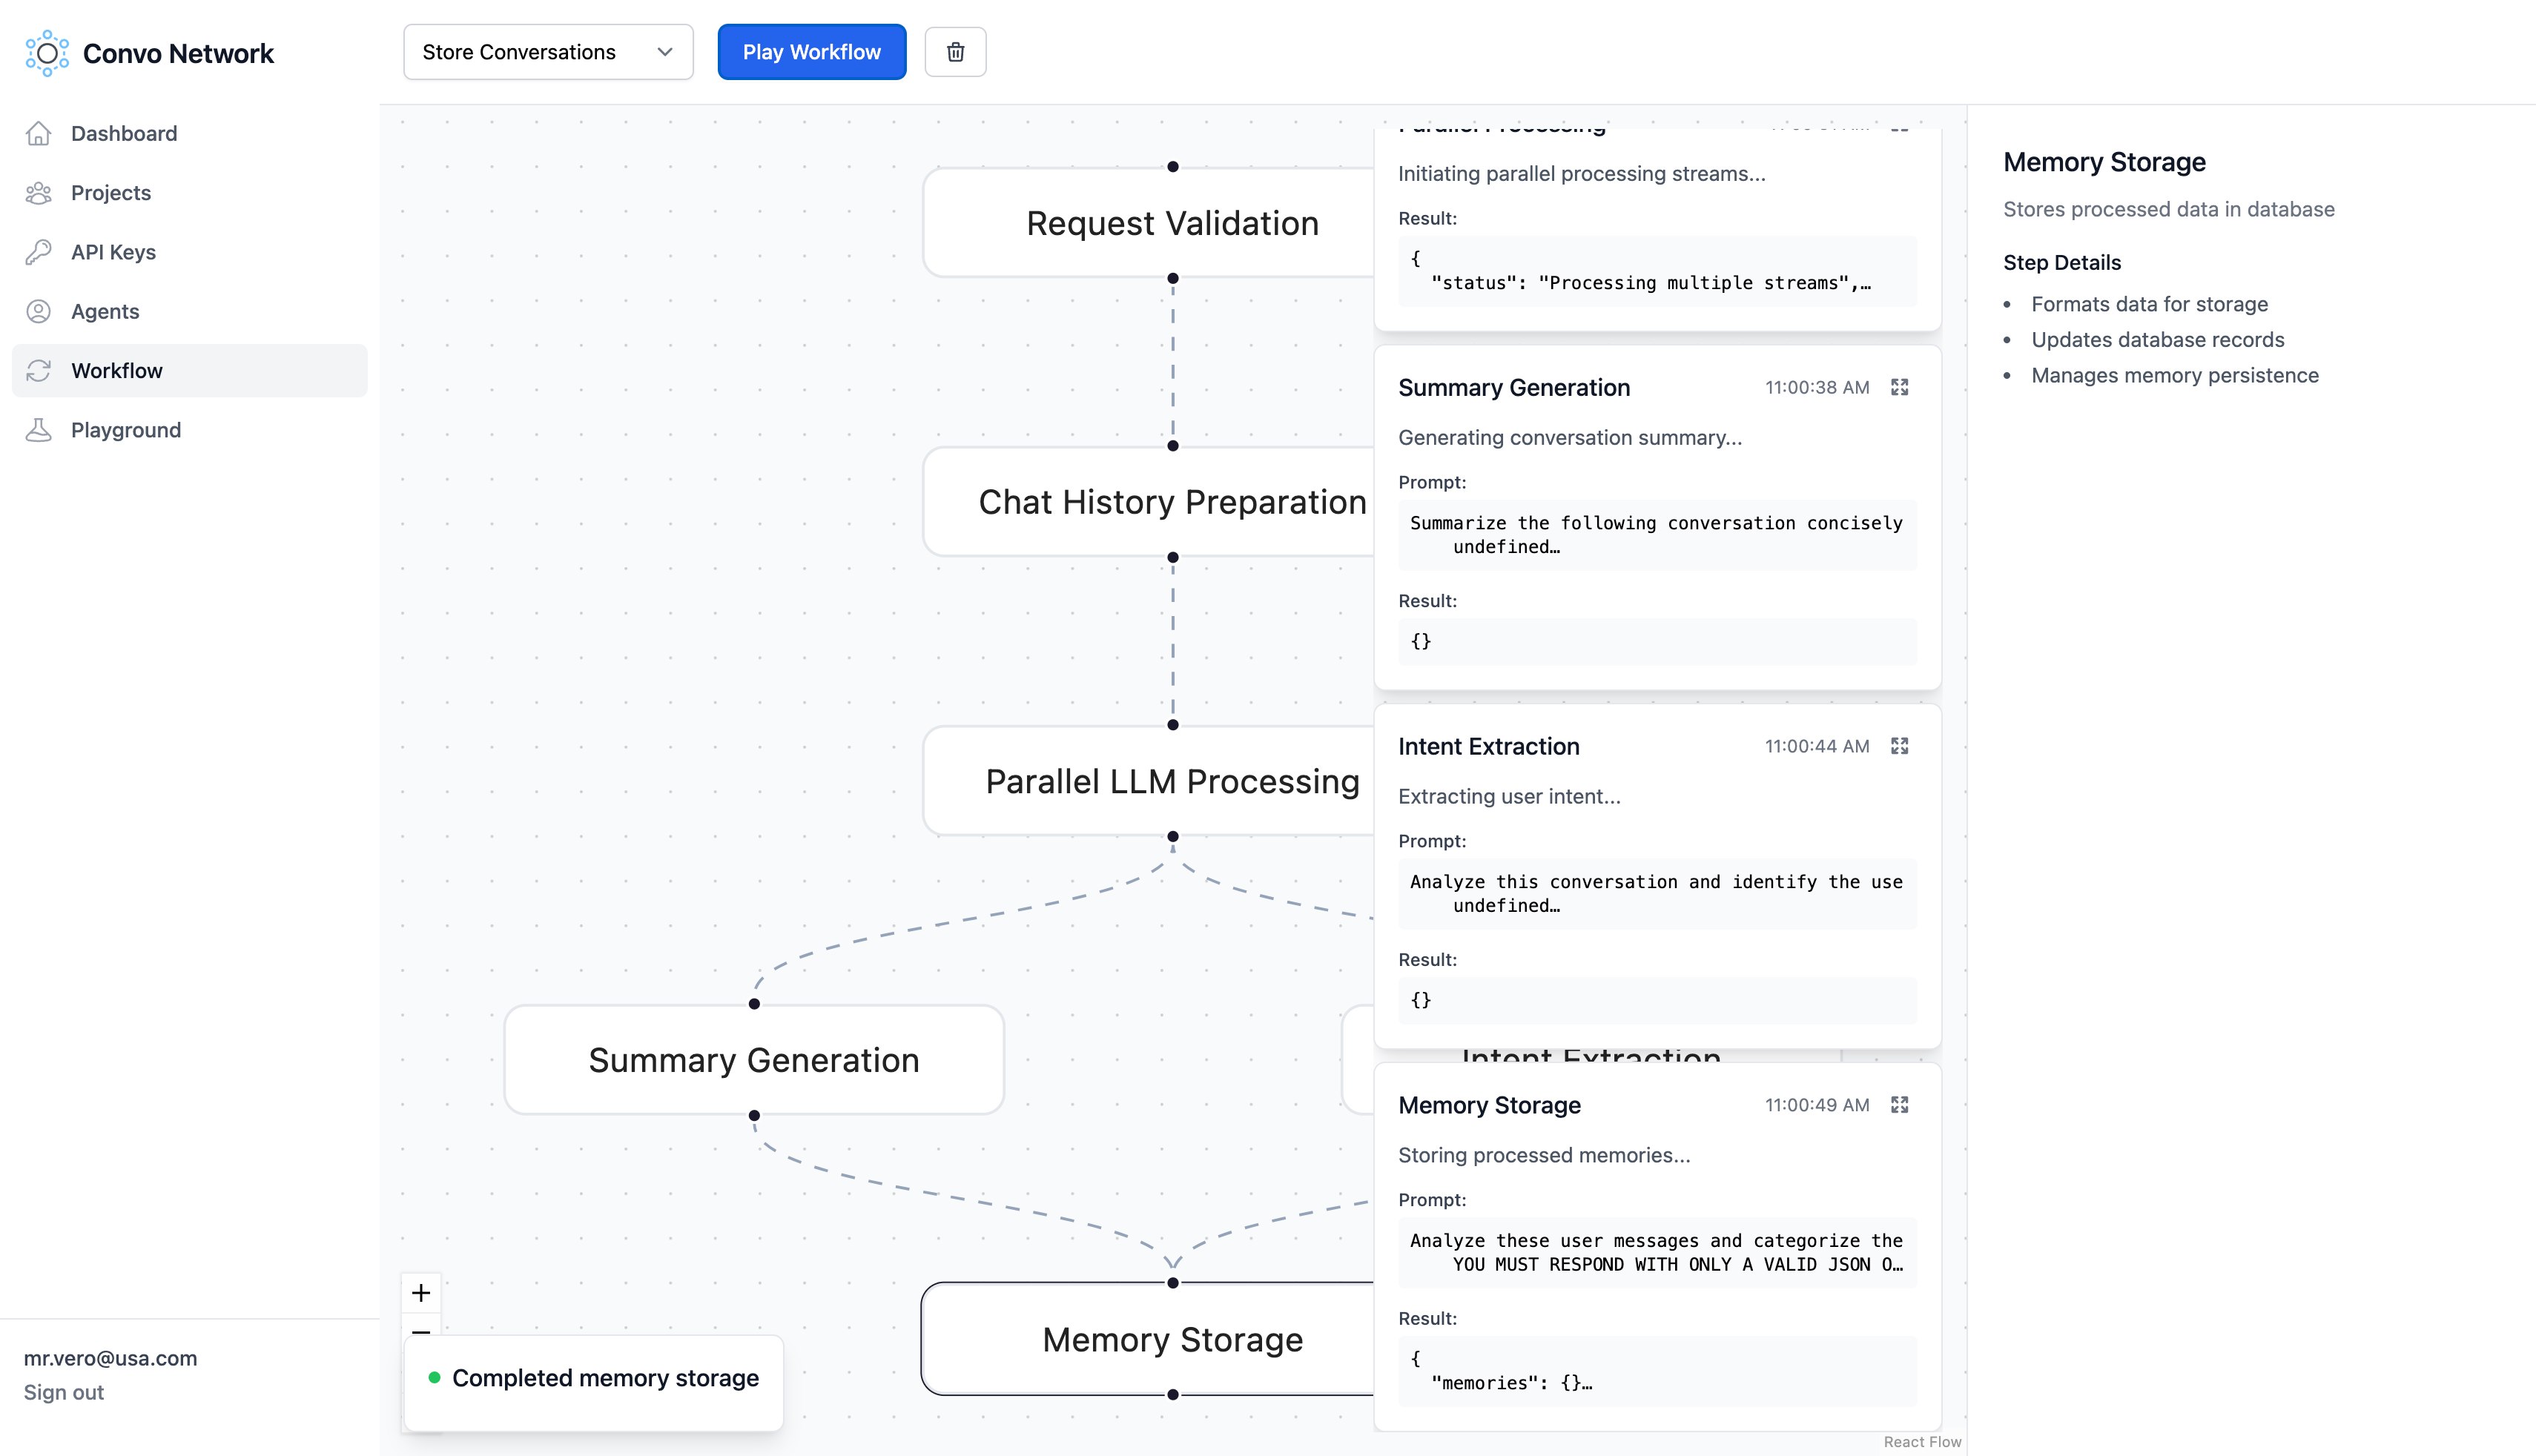Viewport: 2536px width, 1456px height.
Task: Click the "memories" result block
Action: pos(1657,1371)
